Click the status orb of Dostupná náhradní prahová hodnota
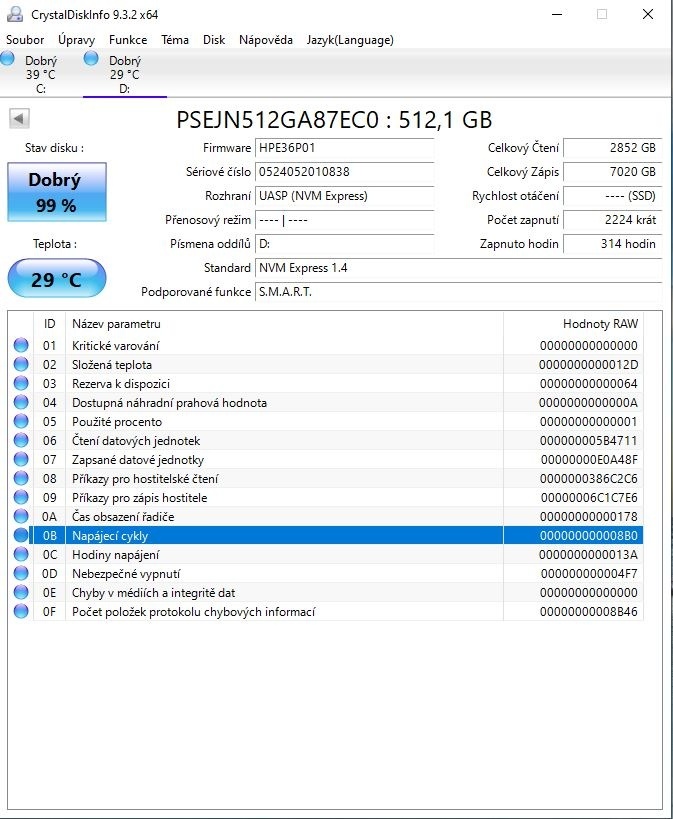 tap(21, 402)
